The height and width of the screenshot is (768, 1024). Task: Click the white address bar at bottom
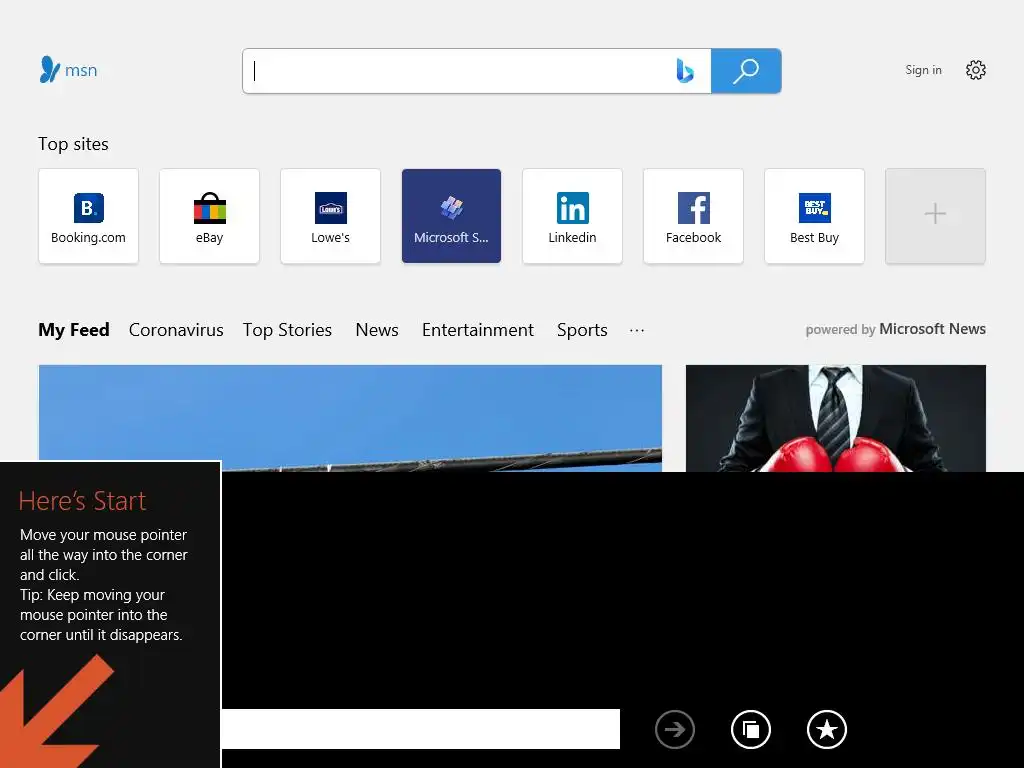point(421,729)
